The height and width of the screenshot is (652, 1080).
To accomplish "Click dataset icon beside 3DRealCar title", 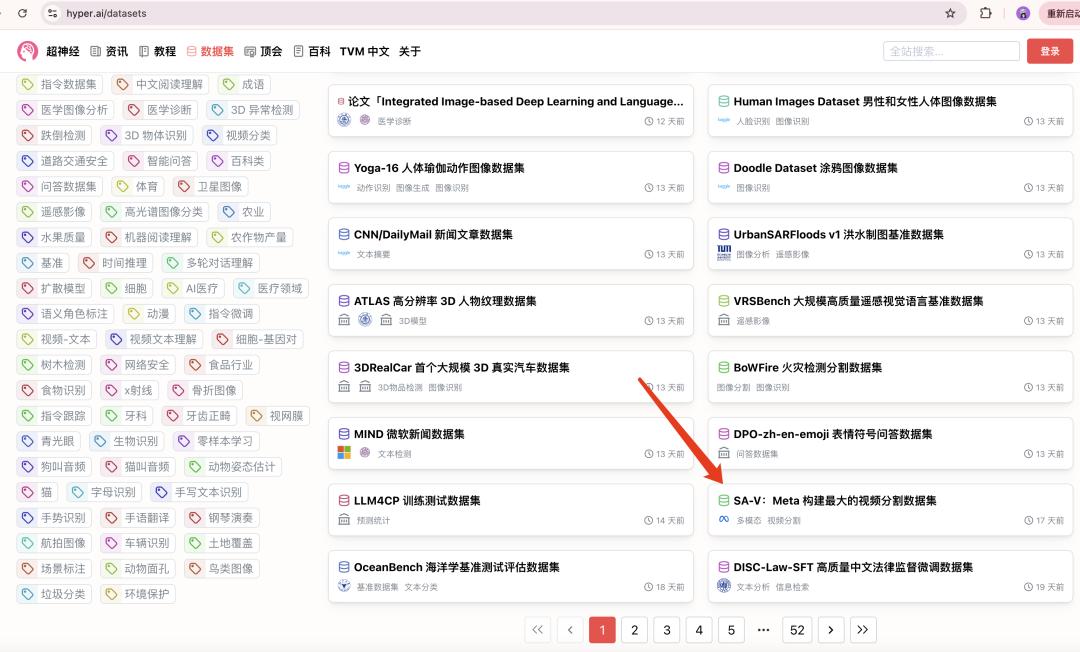I will pyautogui.click(x=344, y=368).
